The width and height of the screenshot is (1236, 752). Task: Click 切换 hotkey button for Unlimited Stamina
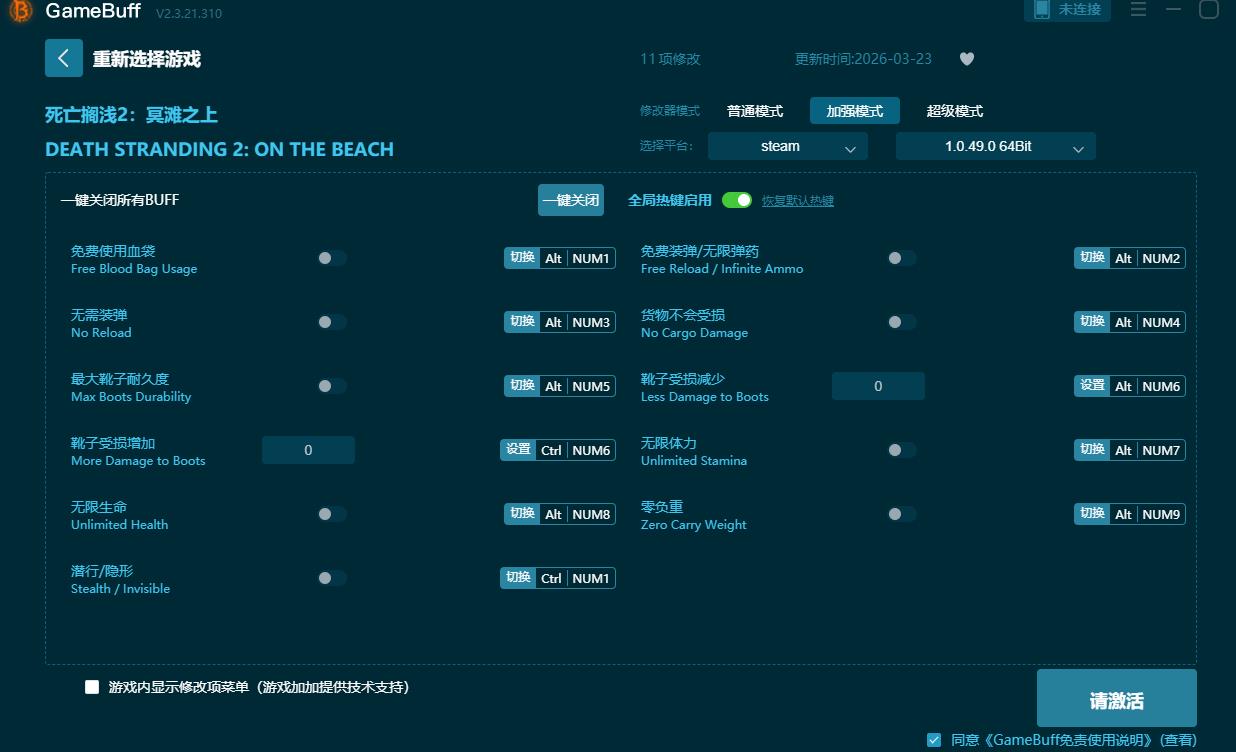point(1092,450)
